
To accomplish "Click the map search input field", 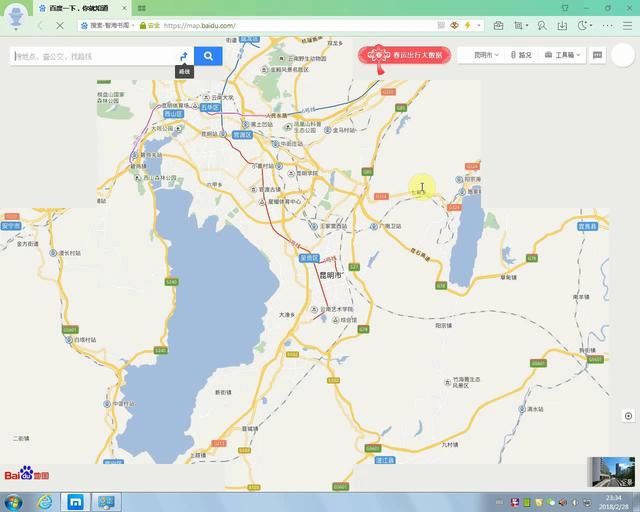I will coord(95,56).
